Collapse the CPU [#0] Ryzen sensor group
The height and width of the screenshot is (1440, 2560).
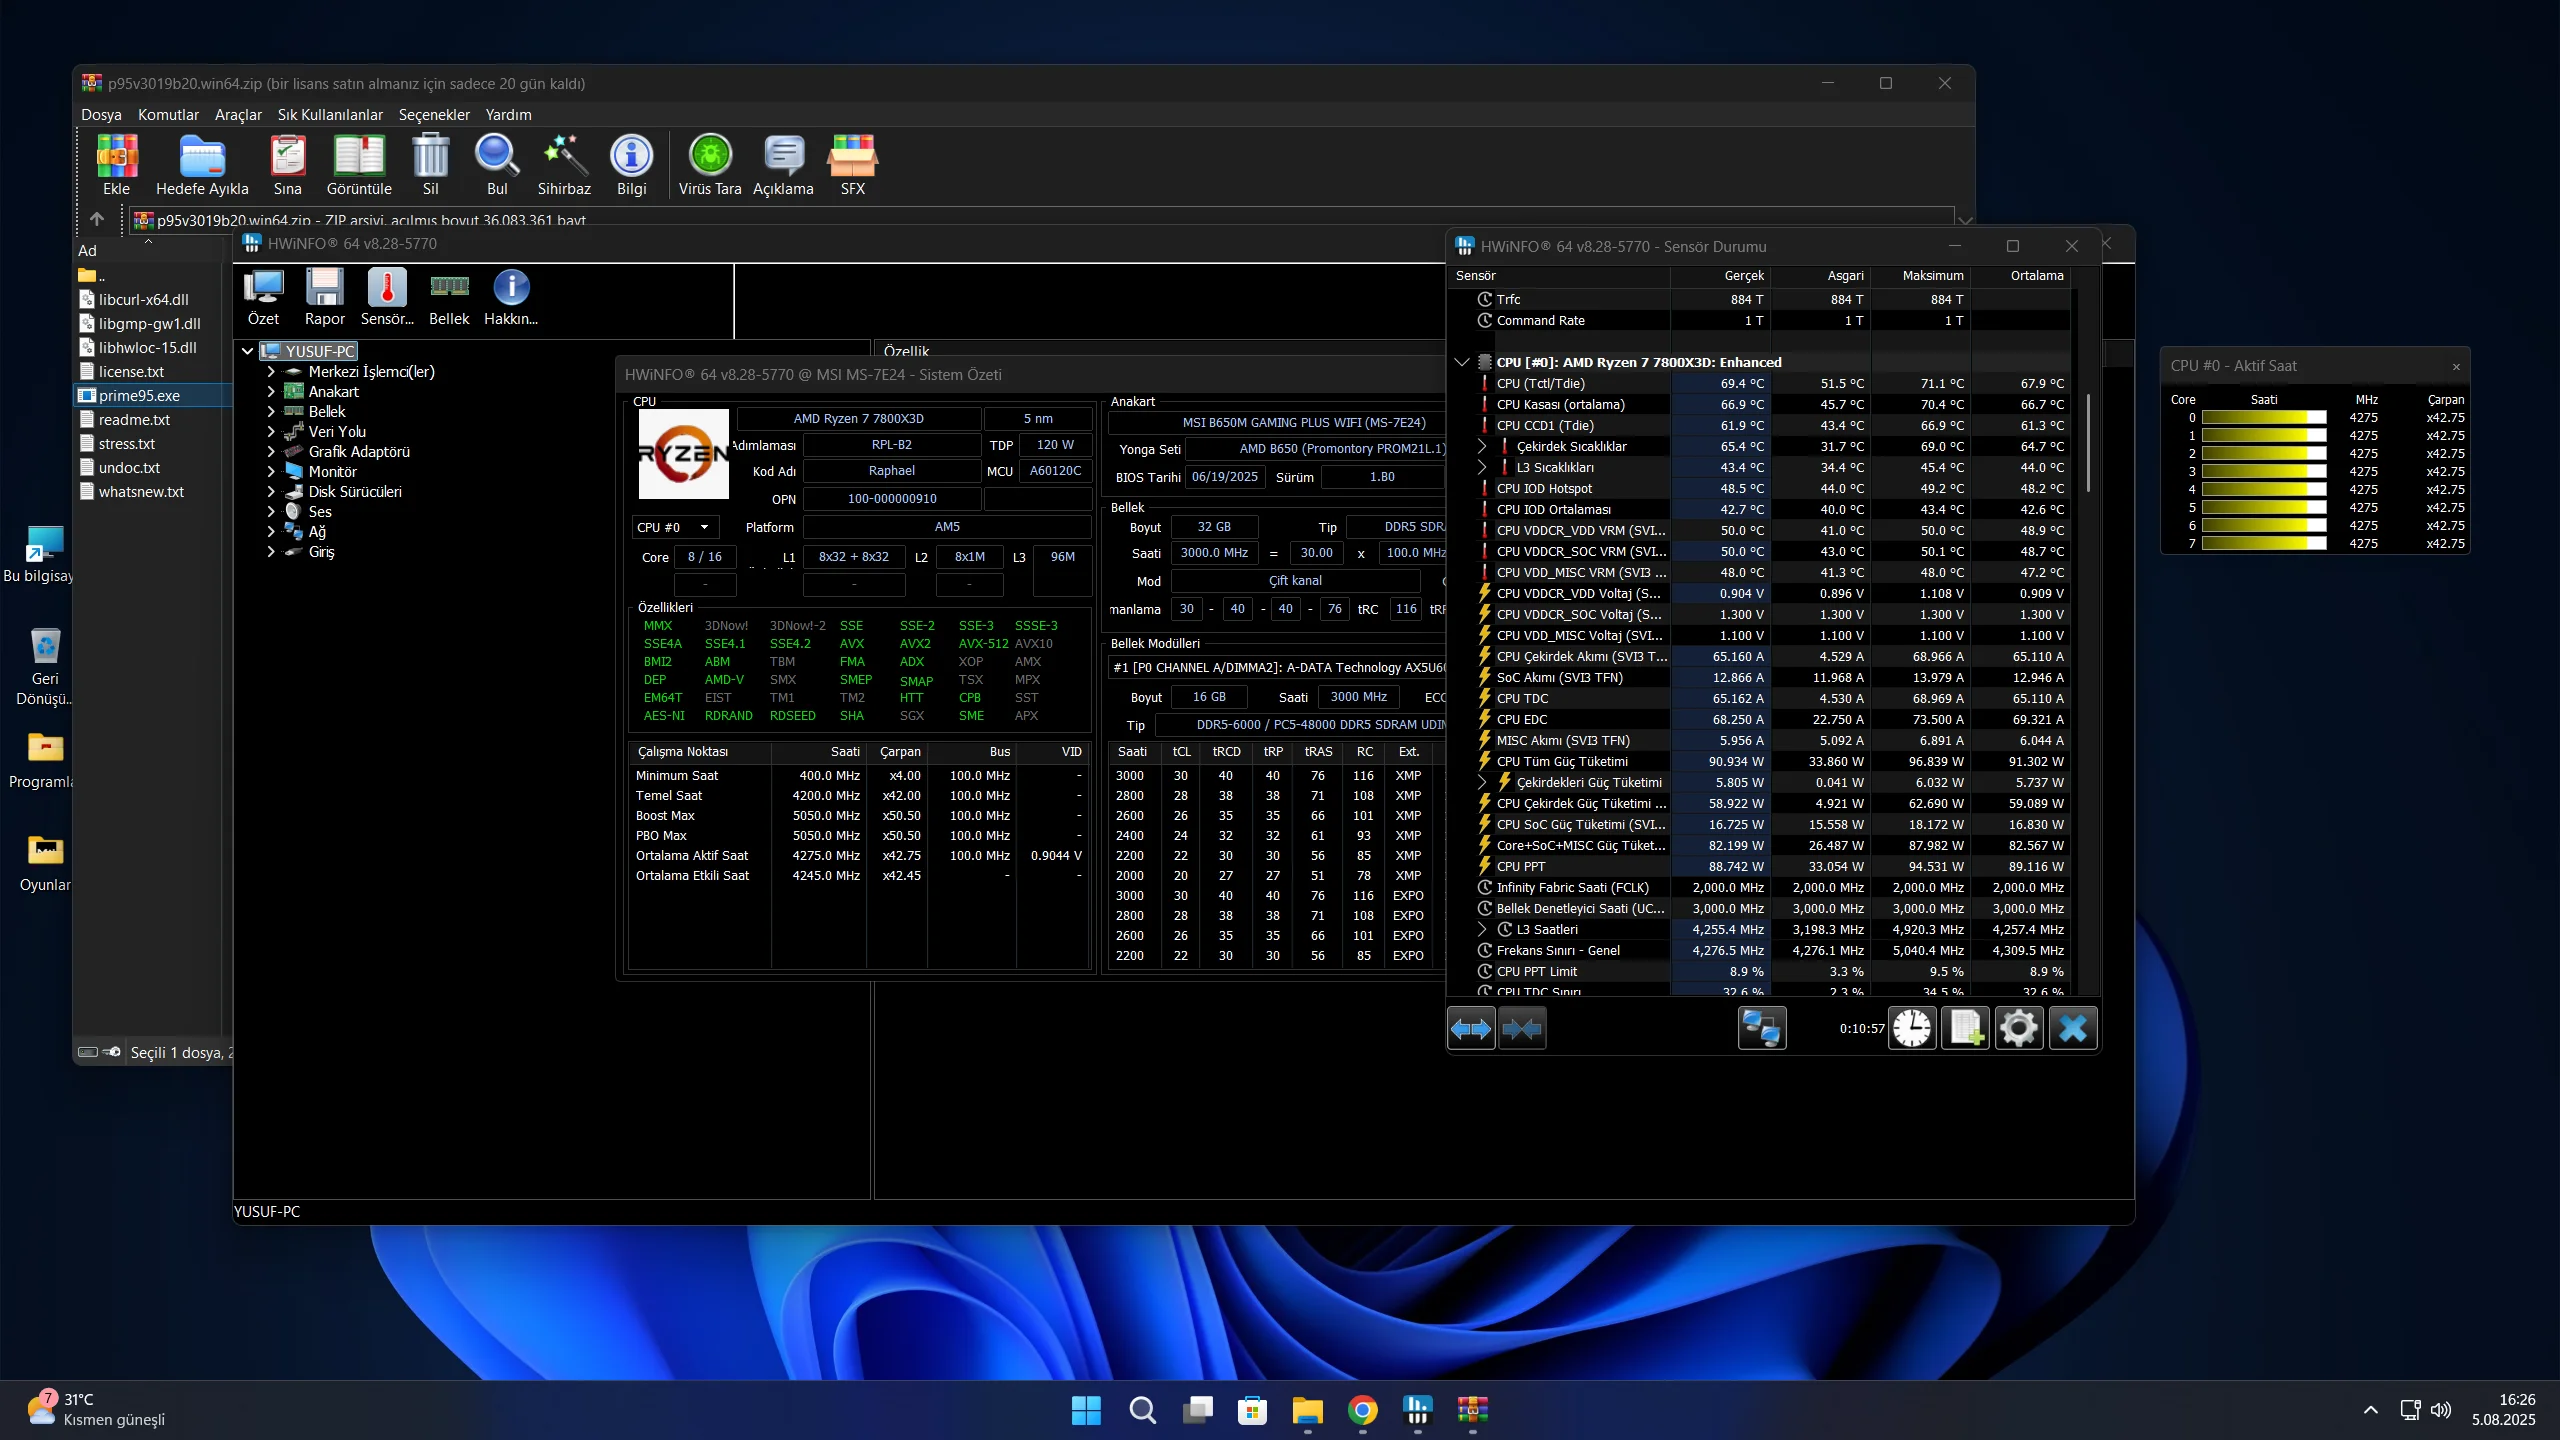(x=1462, y=362)
